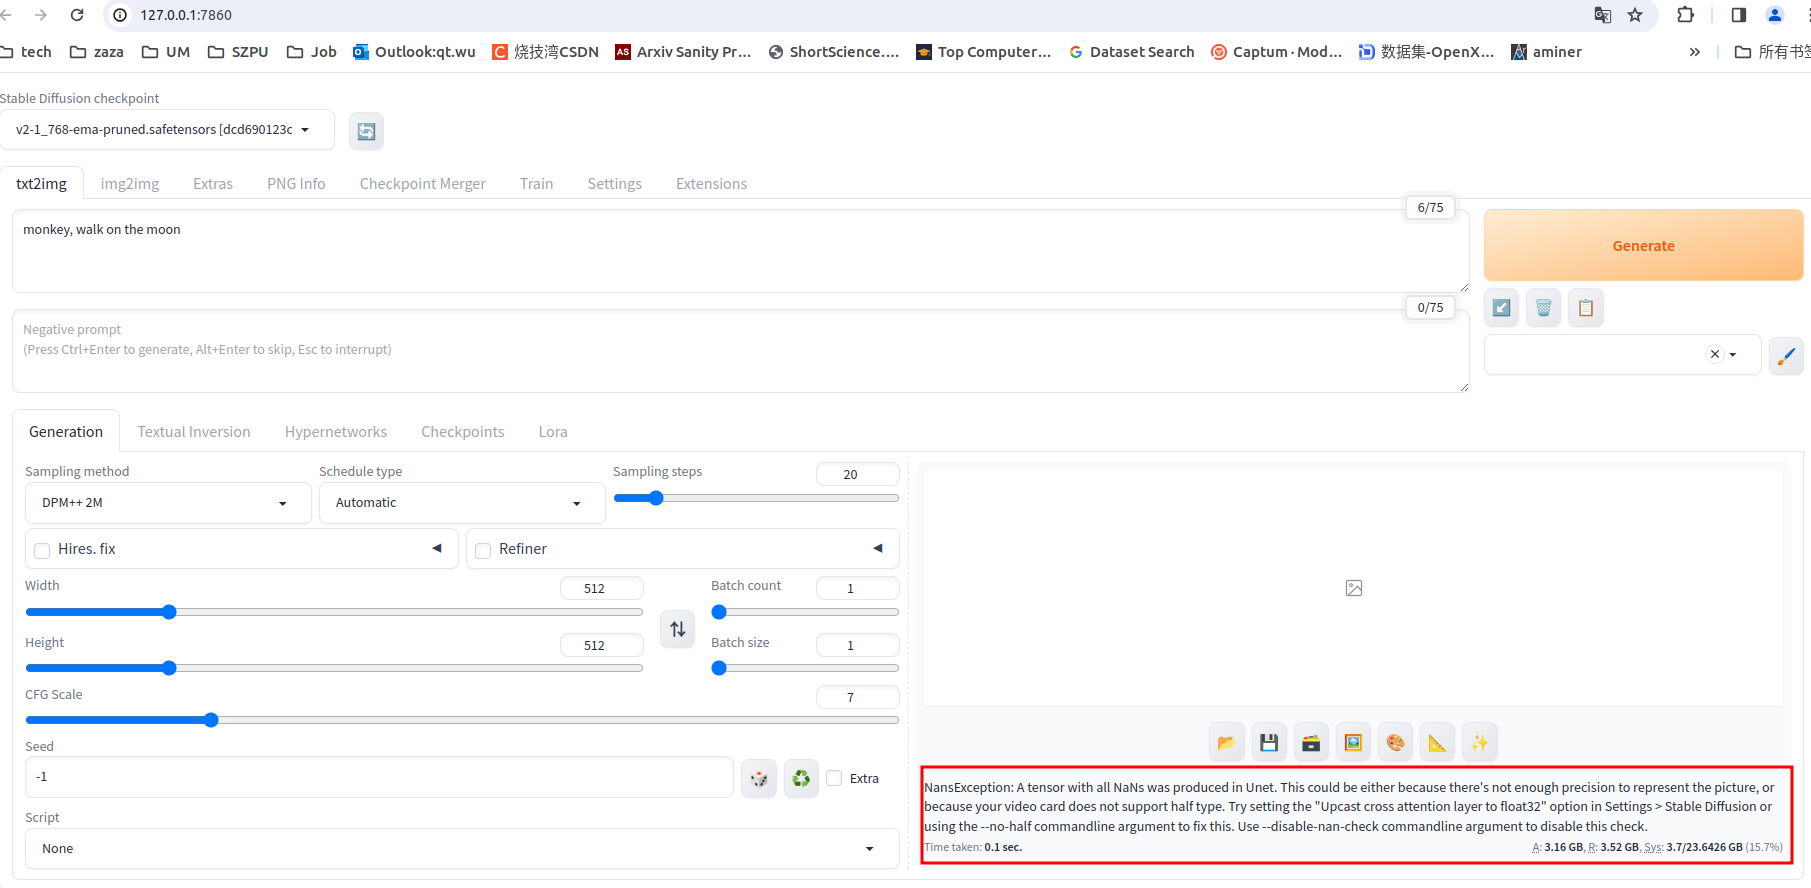Go forward in browser history

coord(41,15)
